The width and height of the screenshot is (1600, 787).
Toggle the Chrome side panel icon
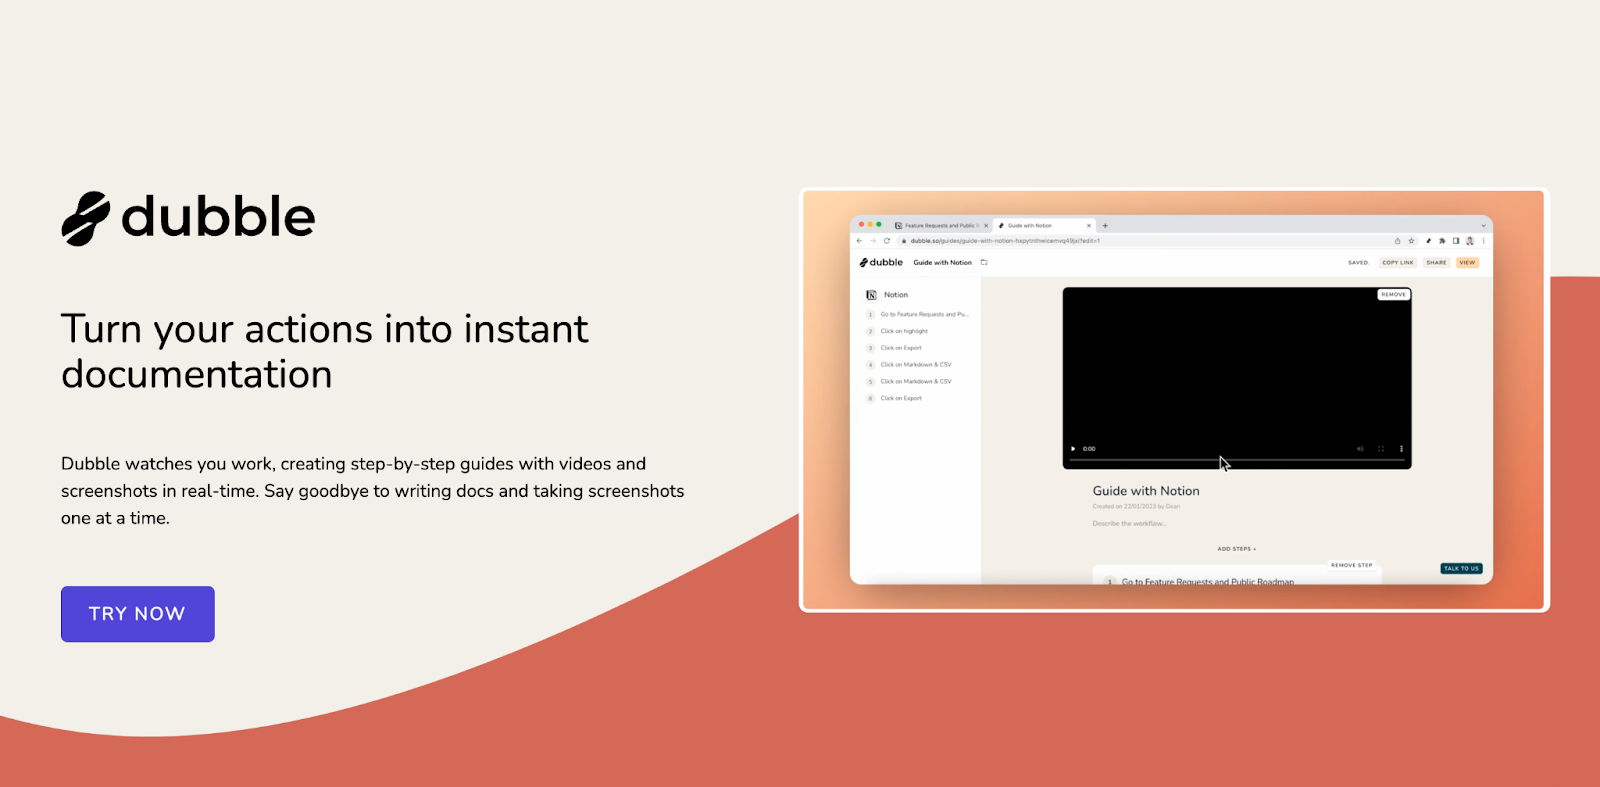click(x=1456, y=241)
